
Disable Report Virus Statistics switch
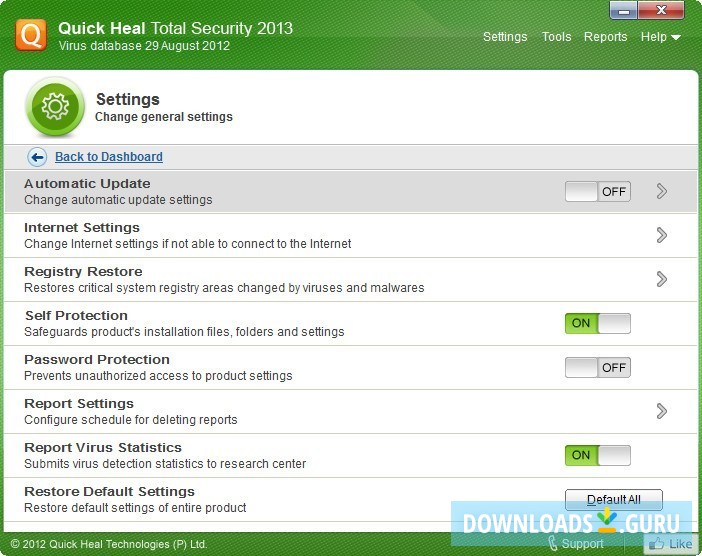pos(598,455)
